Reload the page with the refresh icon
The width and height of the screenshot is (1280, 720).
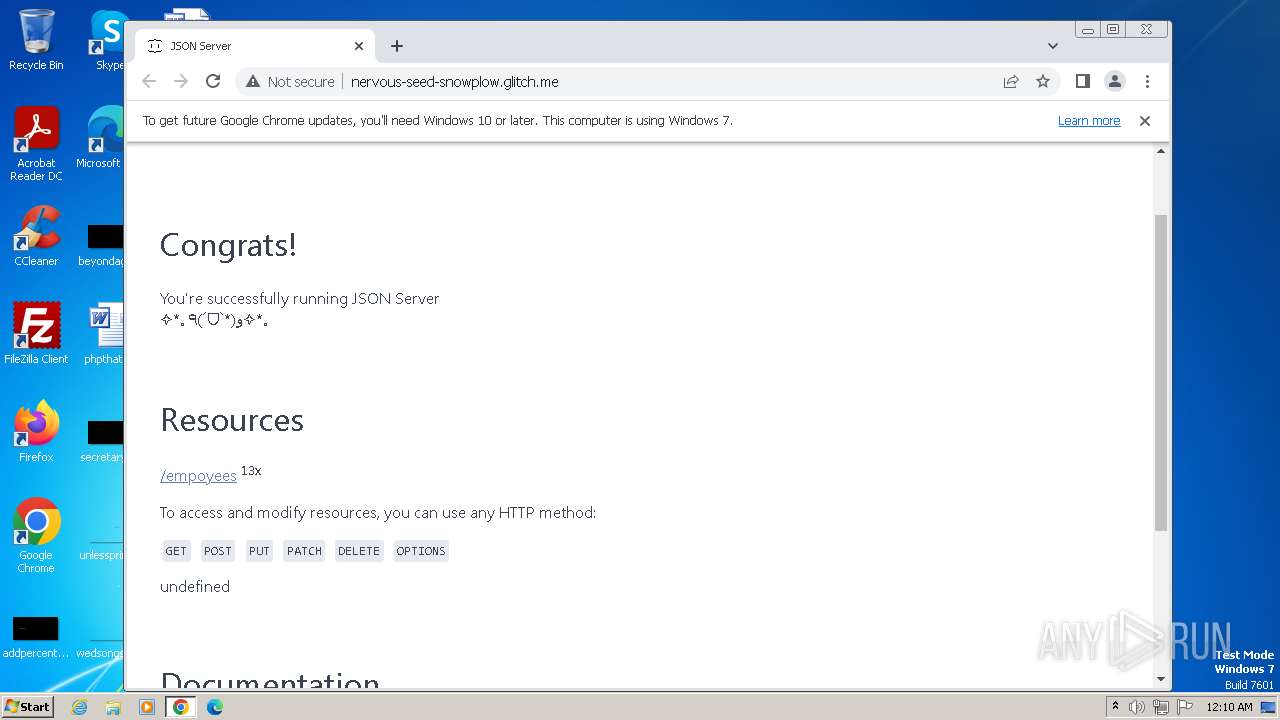[213, 81]
